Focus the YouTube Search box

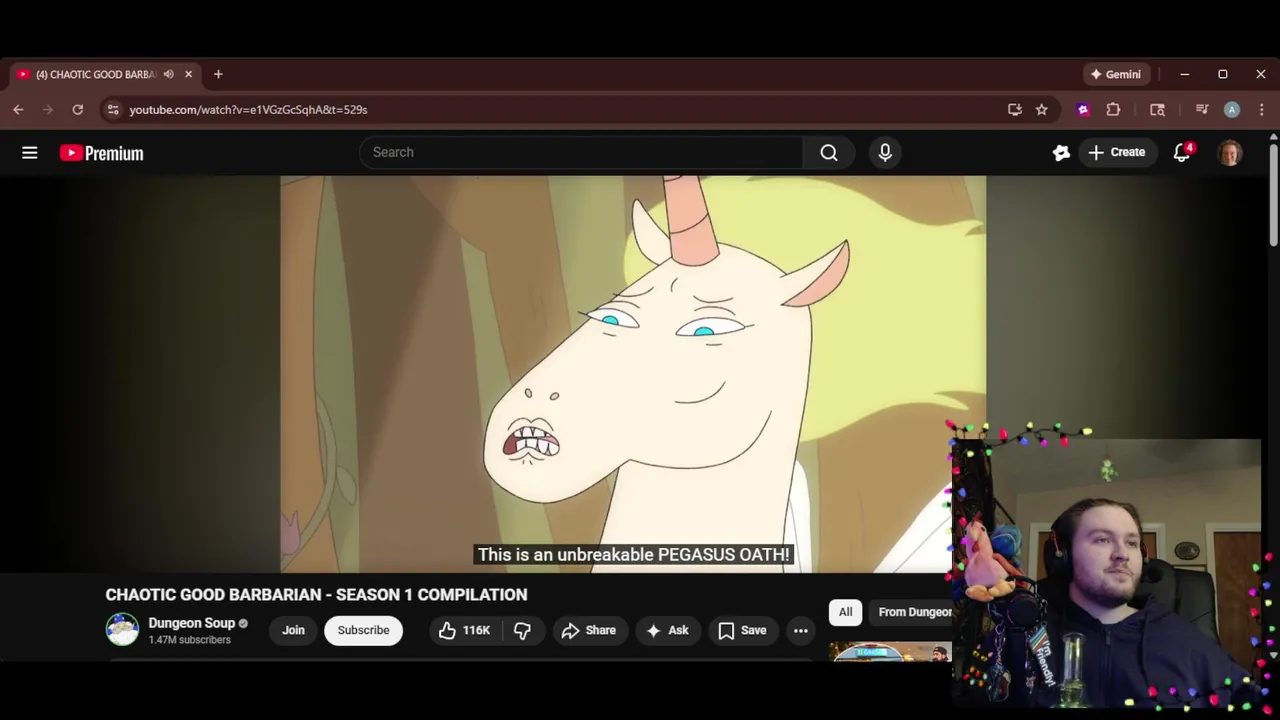(x=581, y=152)
